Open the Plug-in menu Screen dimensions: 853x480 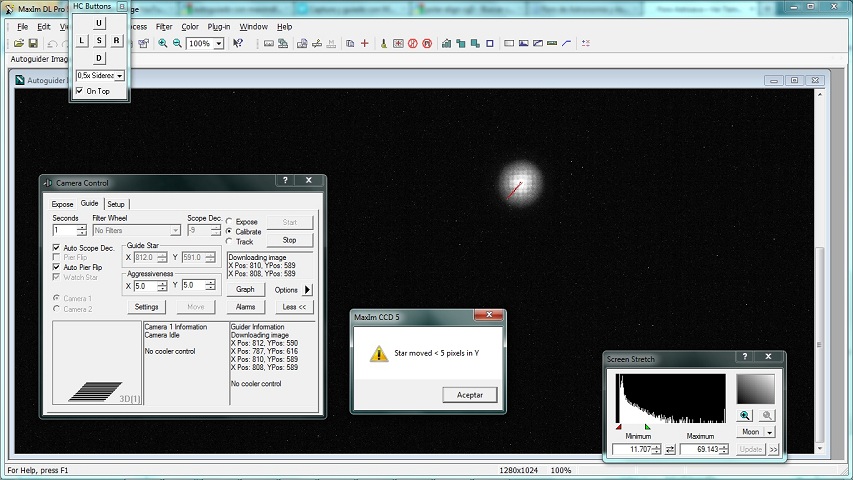pyautogui.click(x=219, y=27)
